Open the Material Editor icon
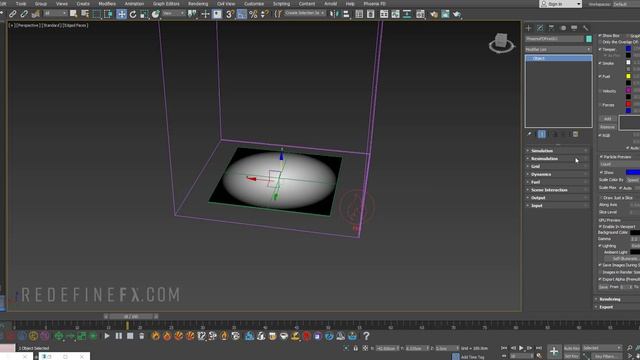 coord(420,14)
